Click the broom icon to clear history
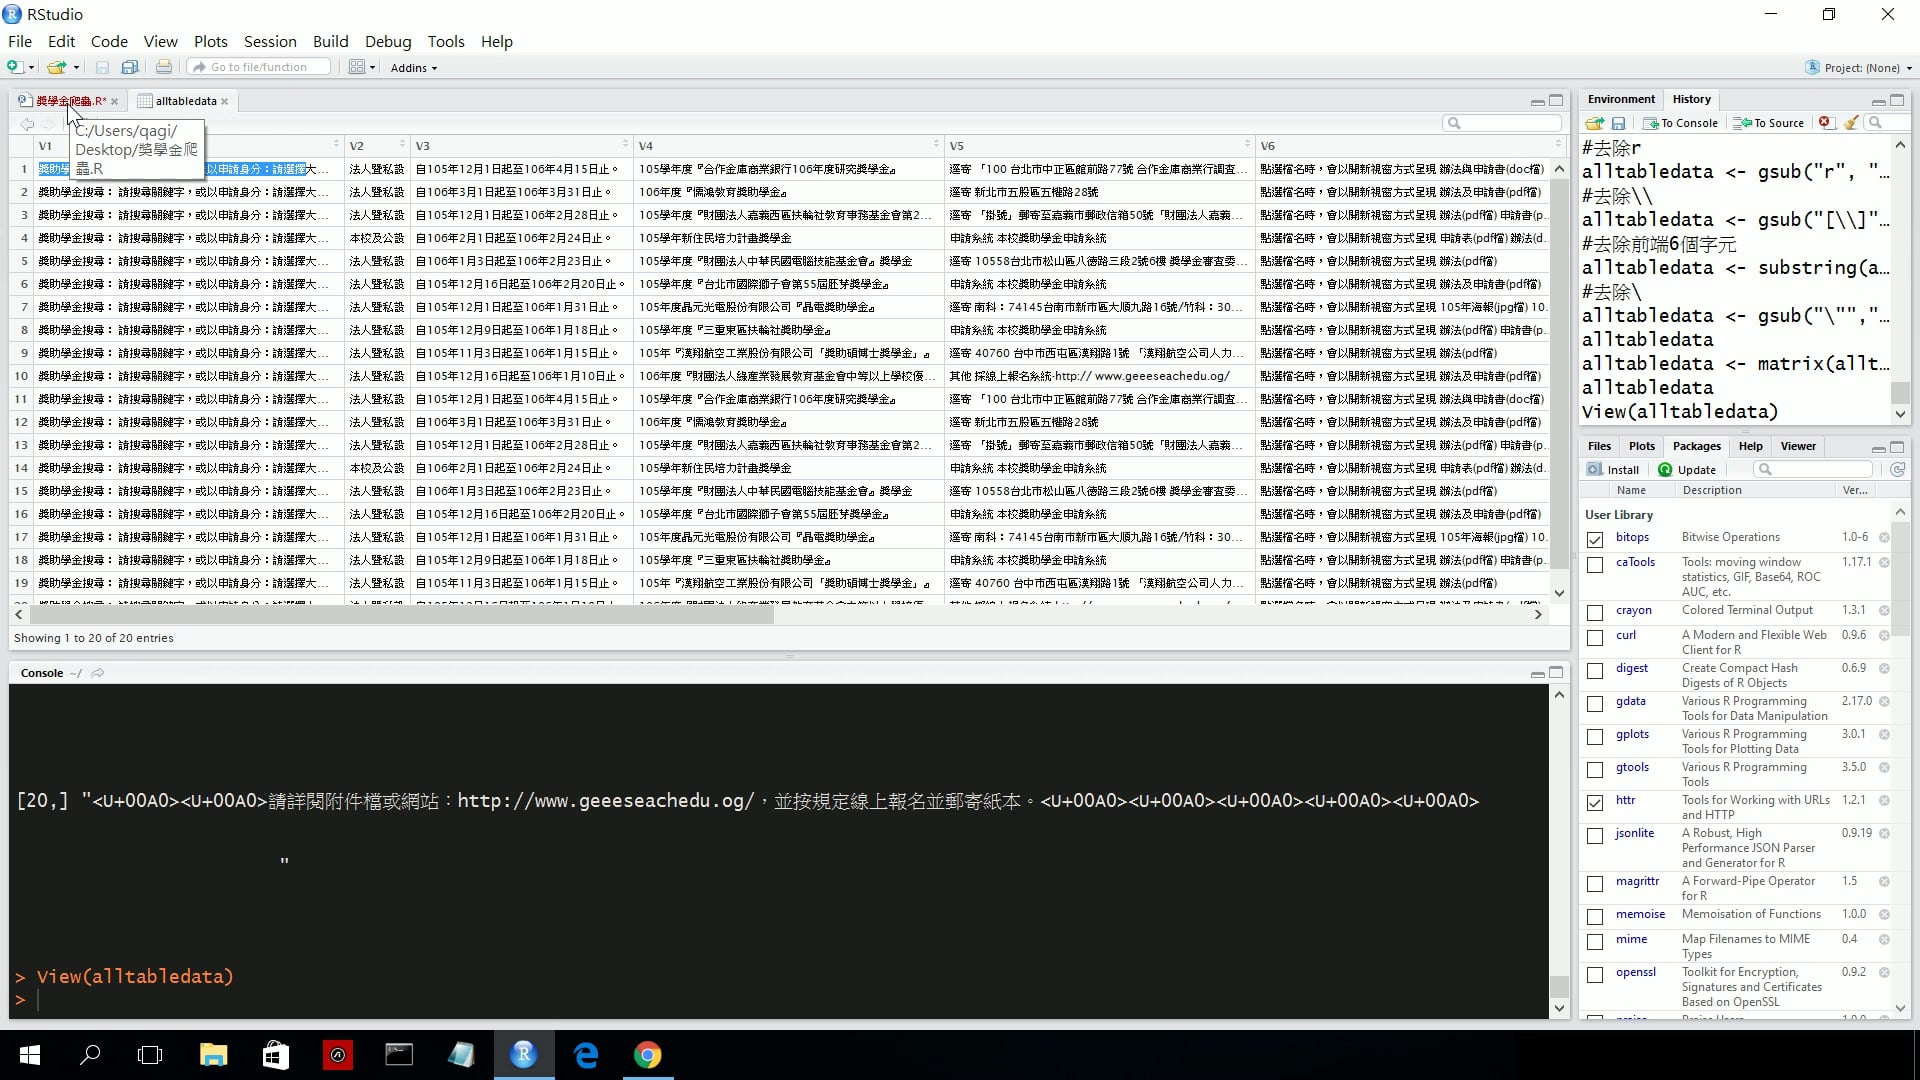Image resolution: width=1920 pixels, height=1080 pixels. tap(1851, 123)
